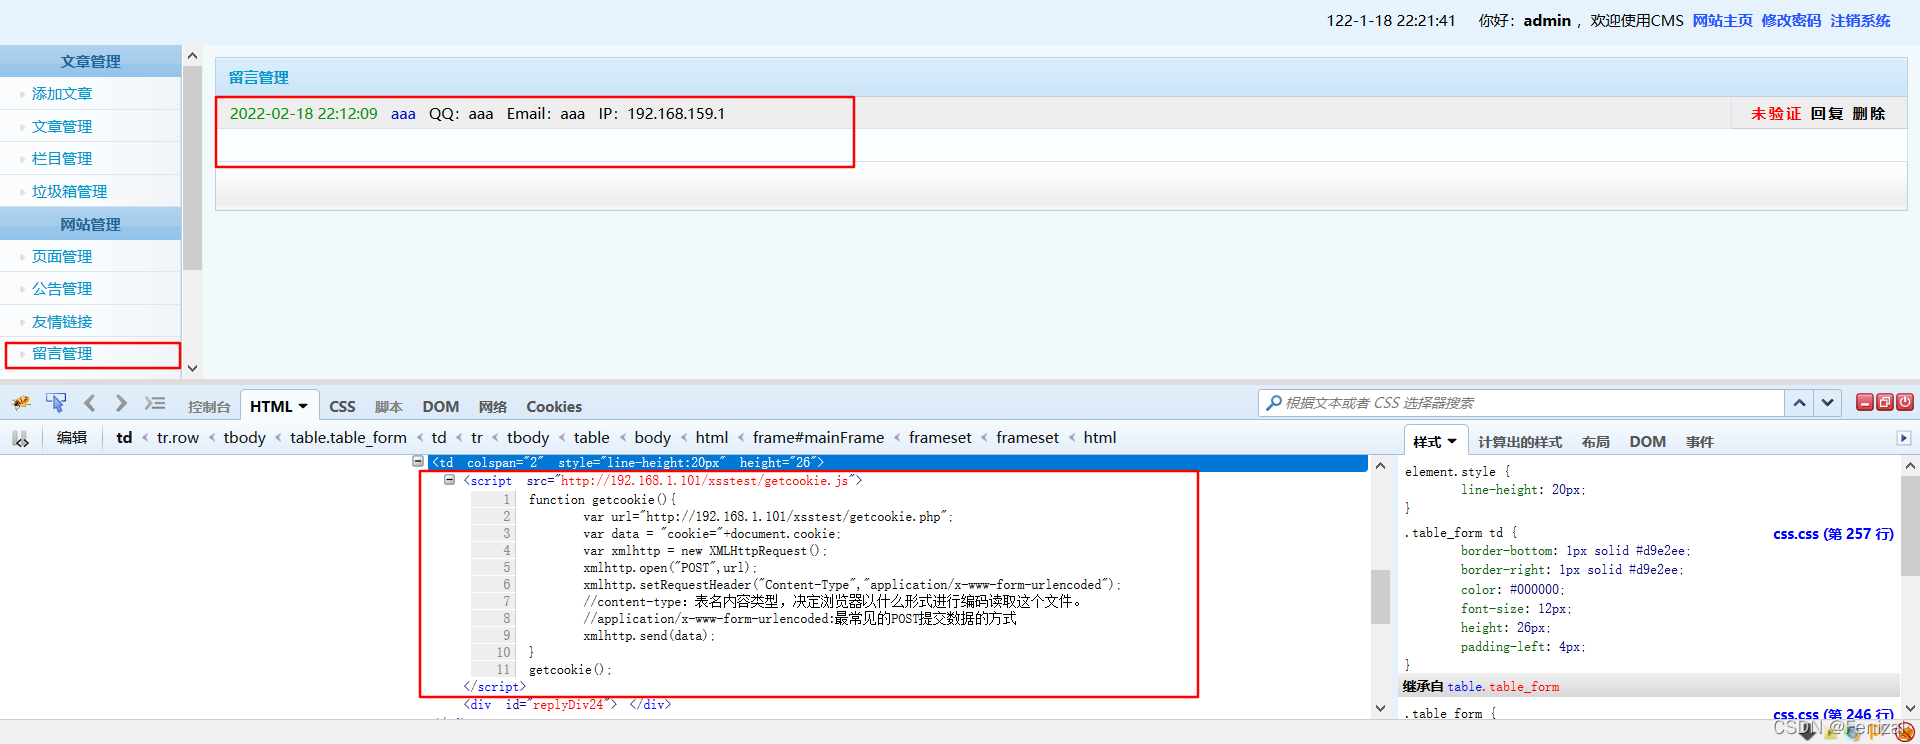
Task: Find next match with the search down arrow
Action: pyautogui.click(x=1828, y=403)
